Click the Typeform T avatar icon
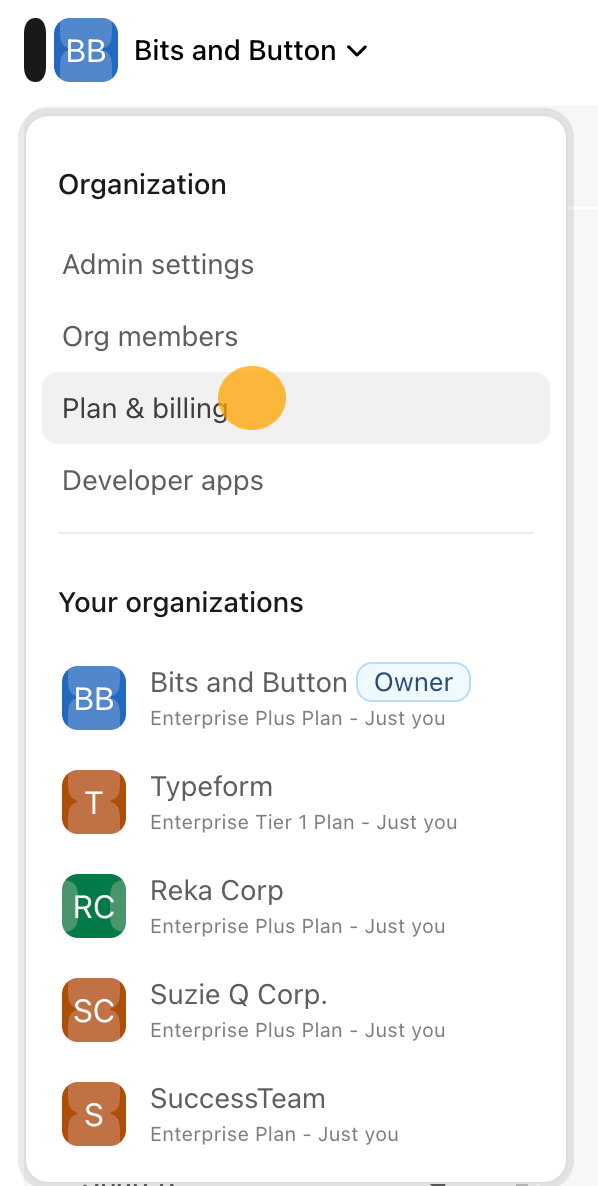 pyautogui.click(x=94, y=802)
